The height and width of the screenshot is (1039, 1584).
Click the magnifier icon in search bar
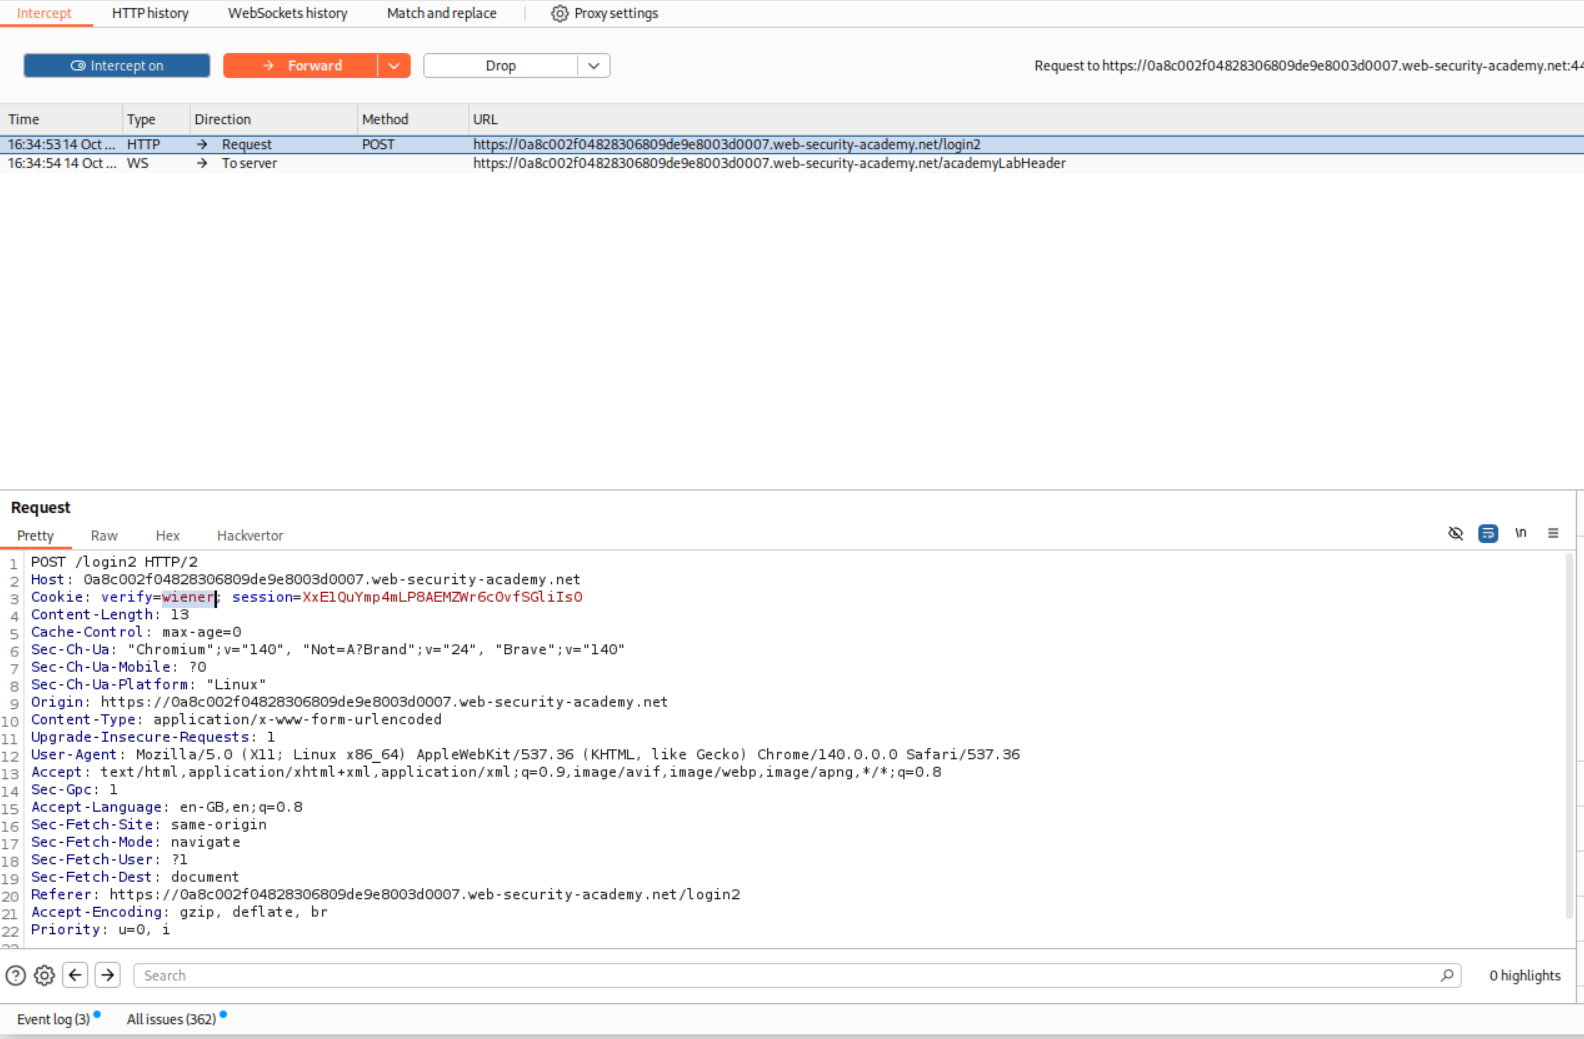tap(1447, 975)
